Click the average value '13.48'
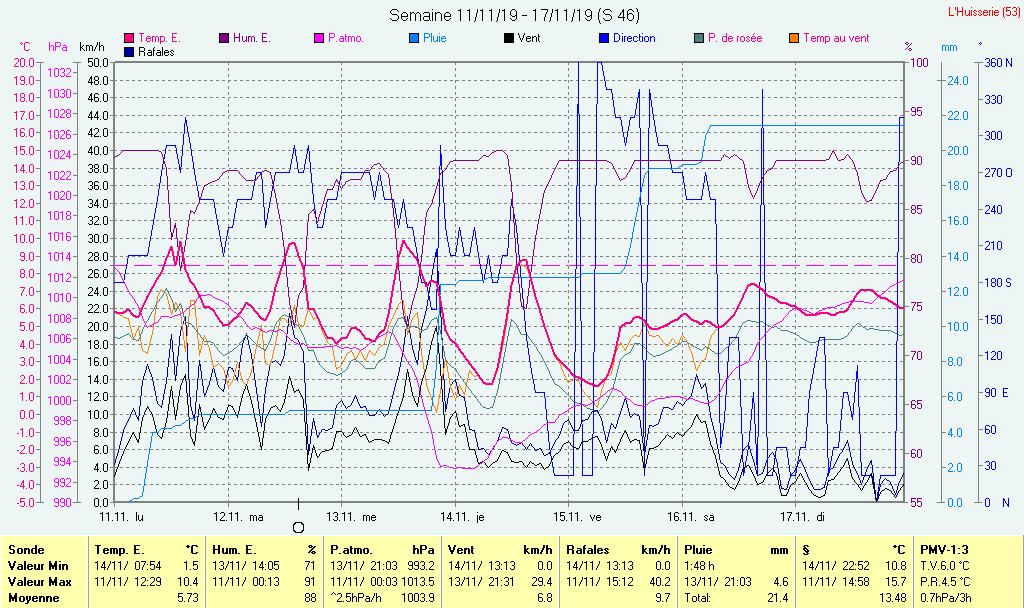The height and width of the screenshot is (608, 1024). click(893, 598)
